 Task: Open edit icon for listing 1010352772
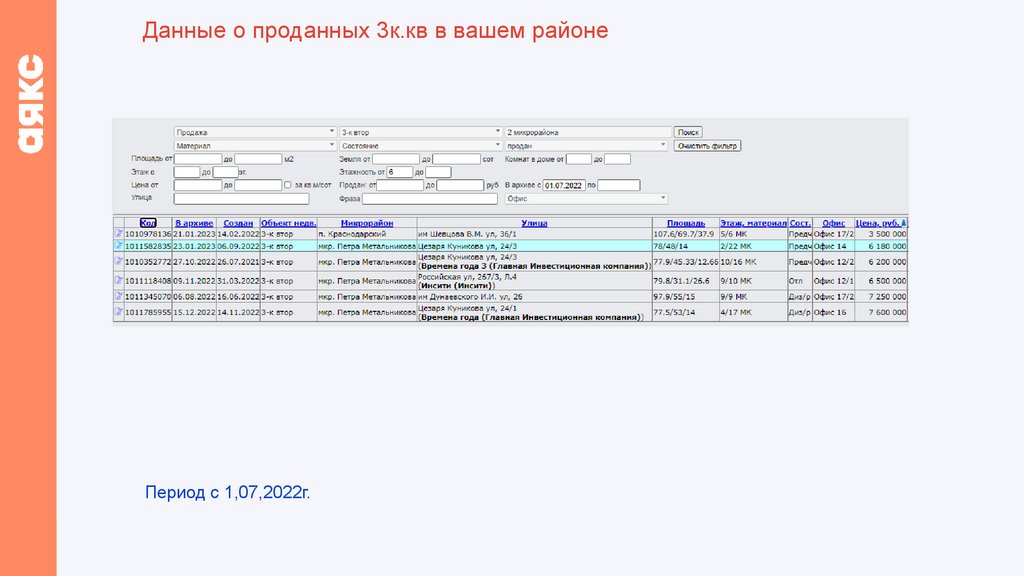(x=119, y=261)
